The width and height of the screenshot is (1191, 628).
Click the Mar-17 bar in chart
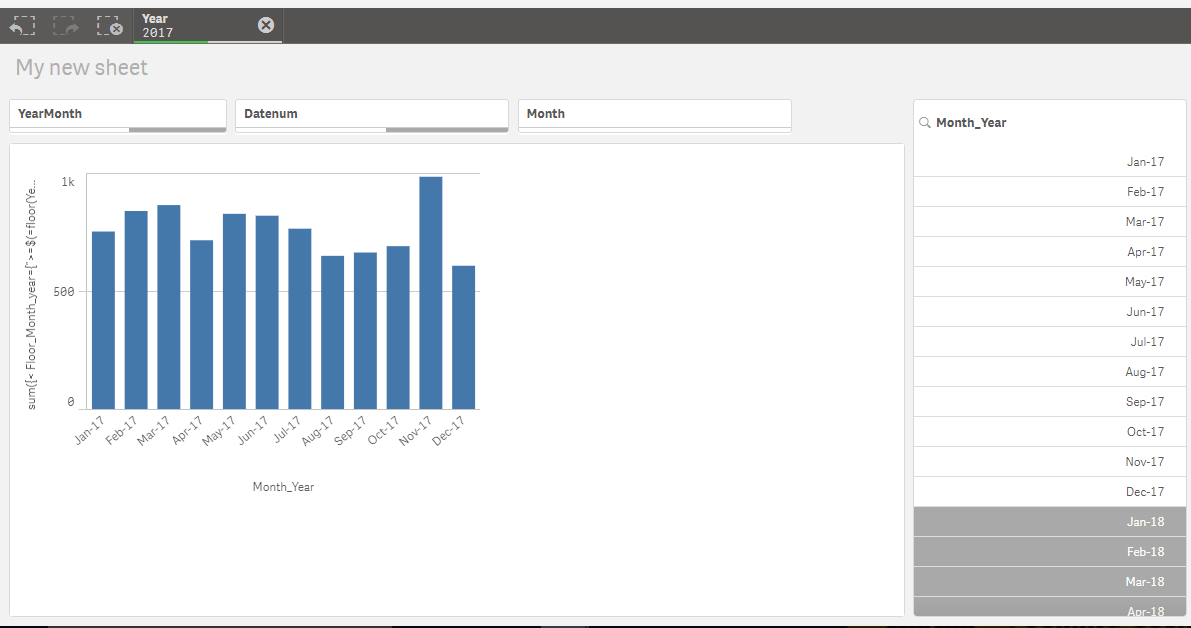(x=169, y=307)
